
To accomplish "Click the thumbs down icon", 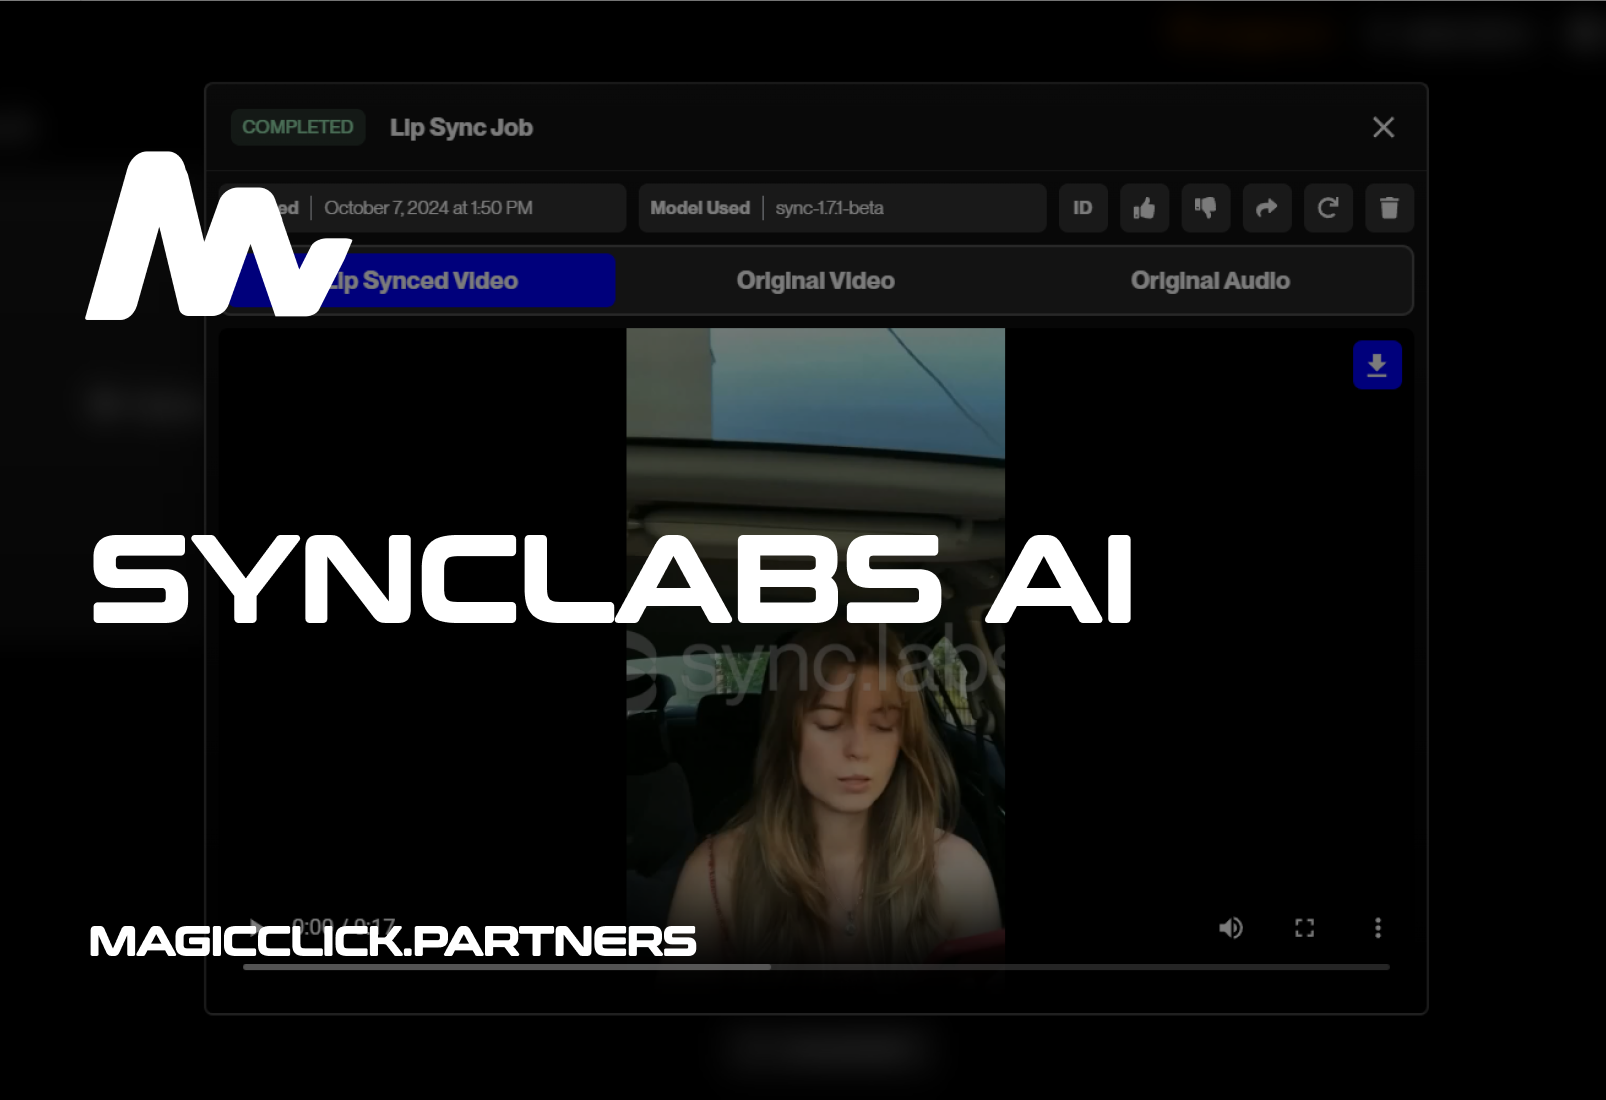I will click(x=1205, y=208).
